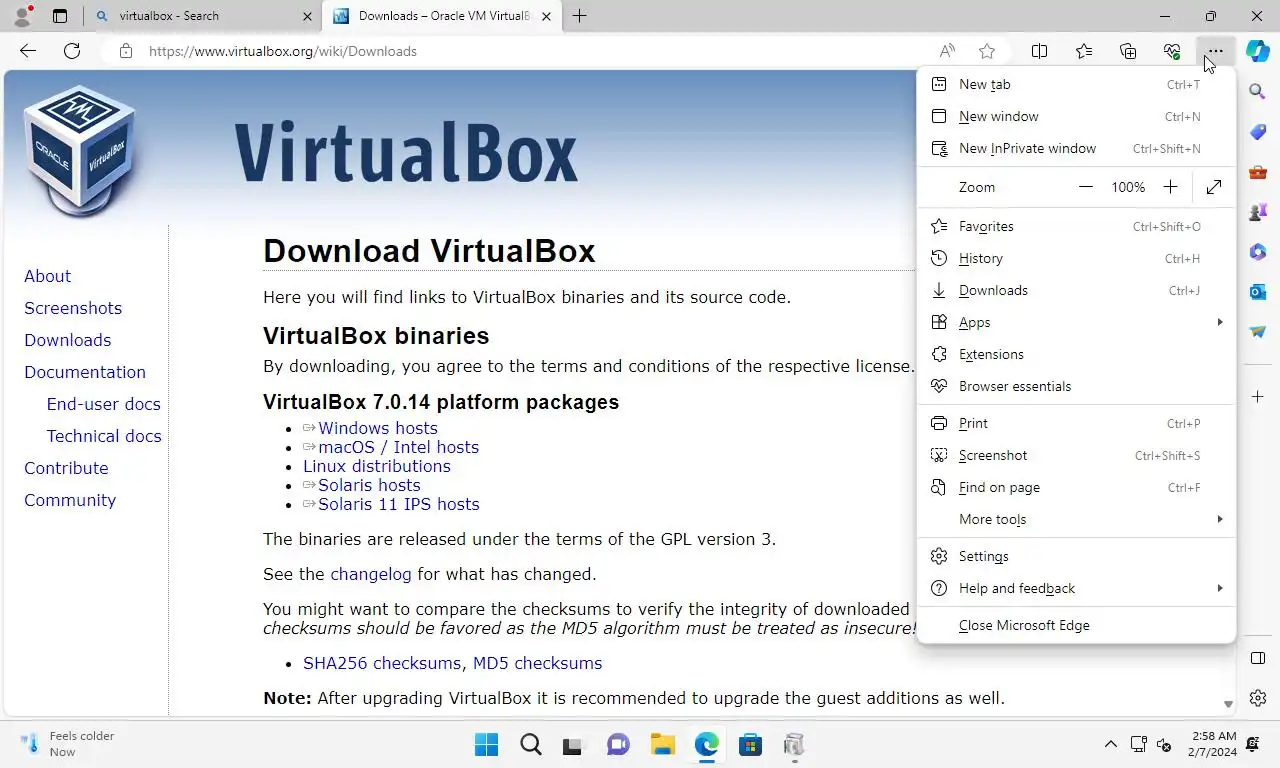Add a new tab with plus button
This screenshot has width=1280, height=768.
click(x=579, y=16)
